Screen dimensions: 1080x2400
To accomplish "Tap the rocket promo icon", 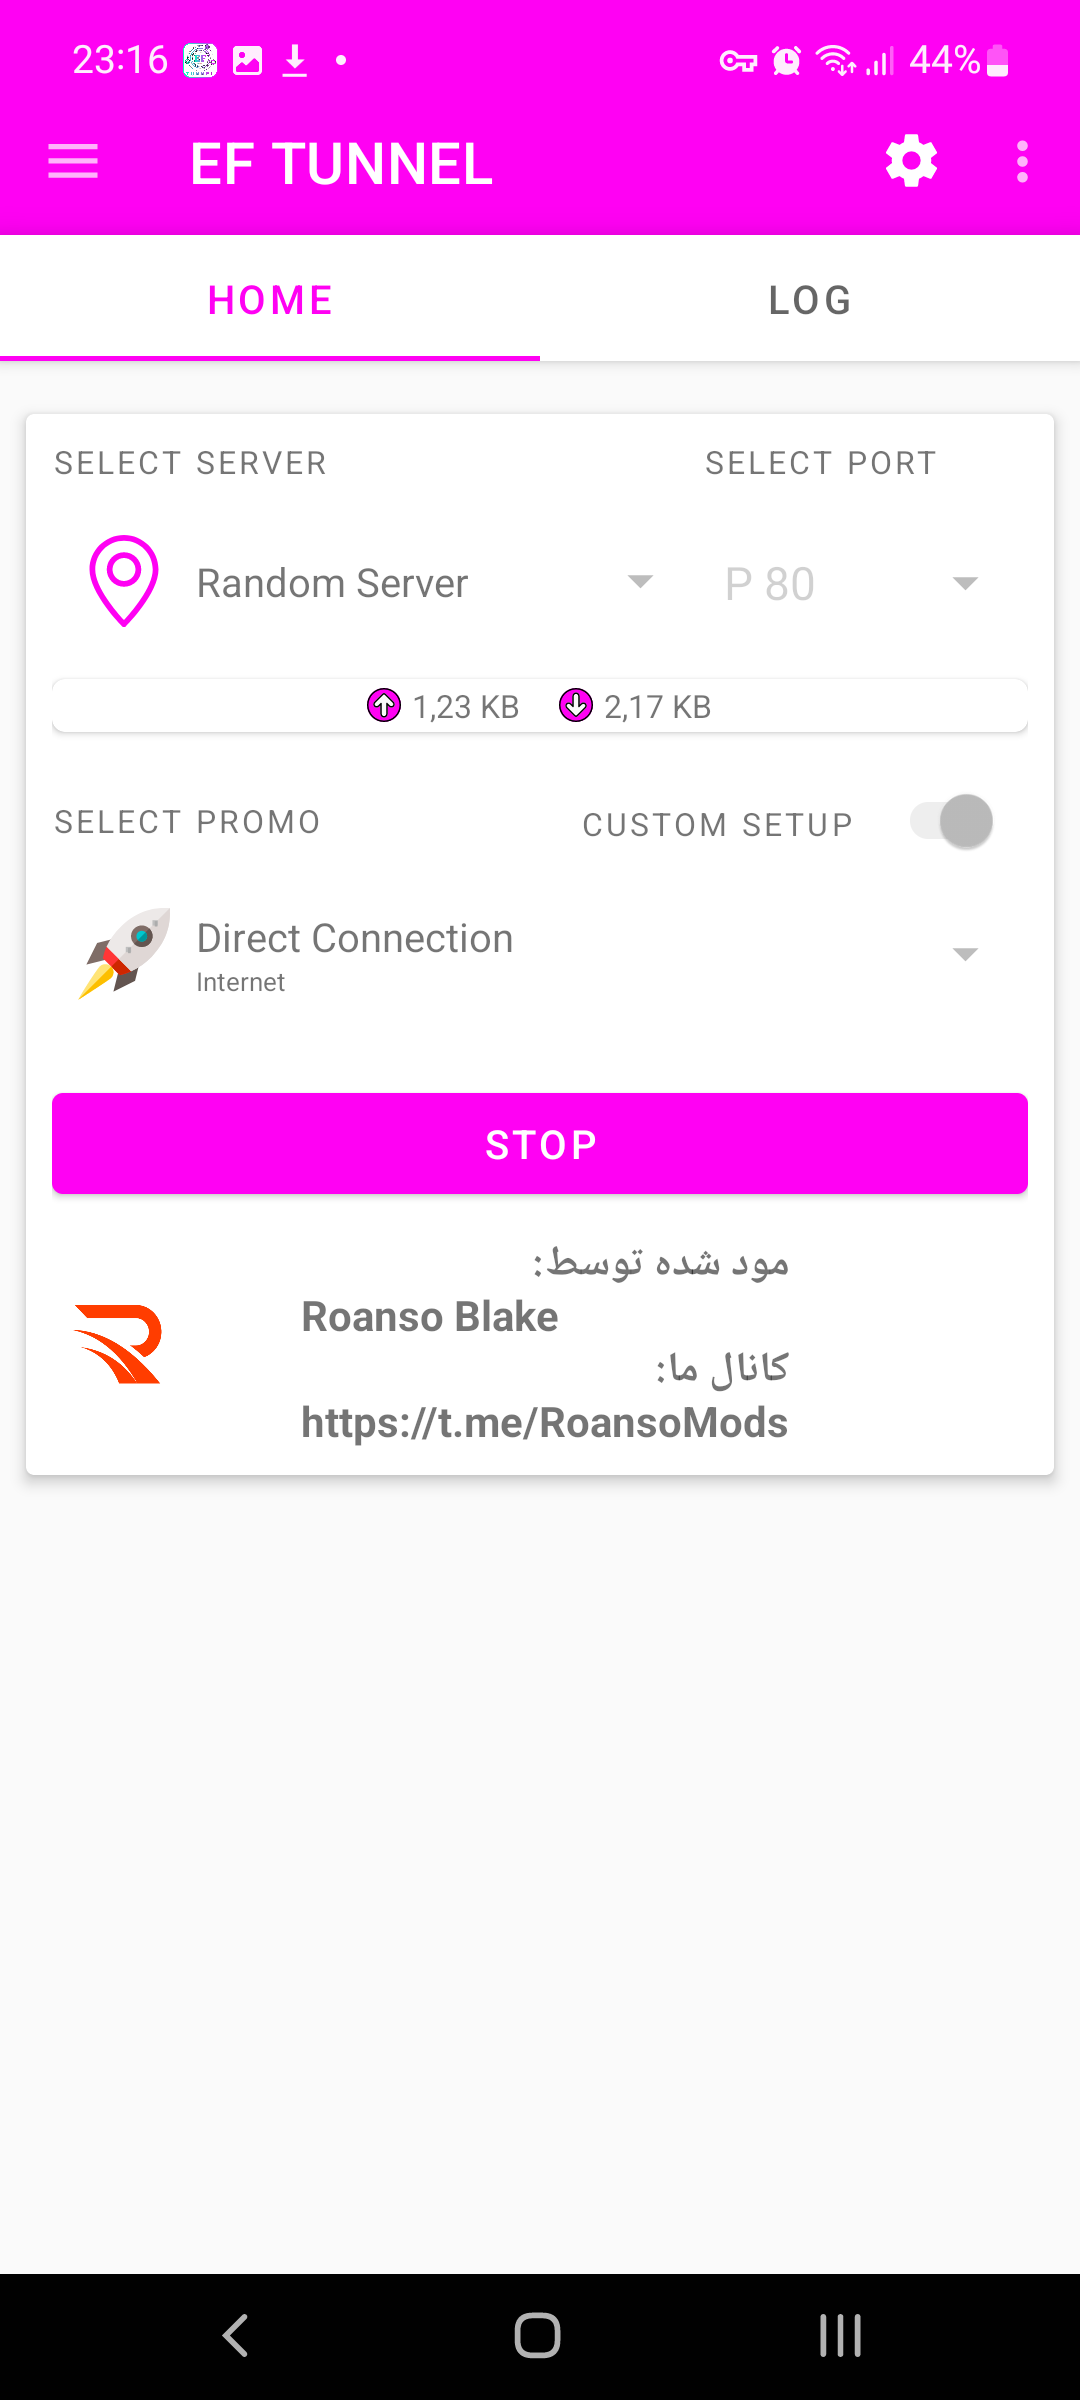I will [x=125, y=953].
